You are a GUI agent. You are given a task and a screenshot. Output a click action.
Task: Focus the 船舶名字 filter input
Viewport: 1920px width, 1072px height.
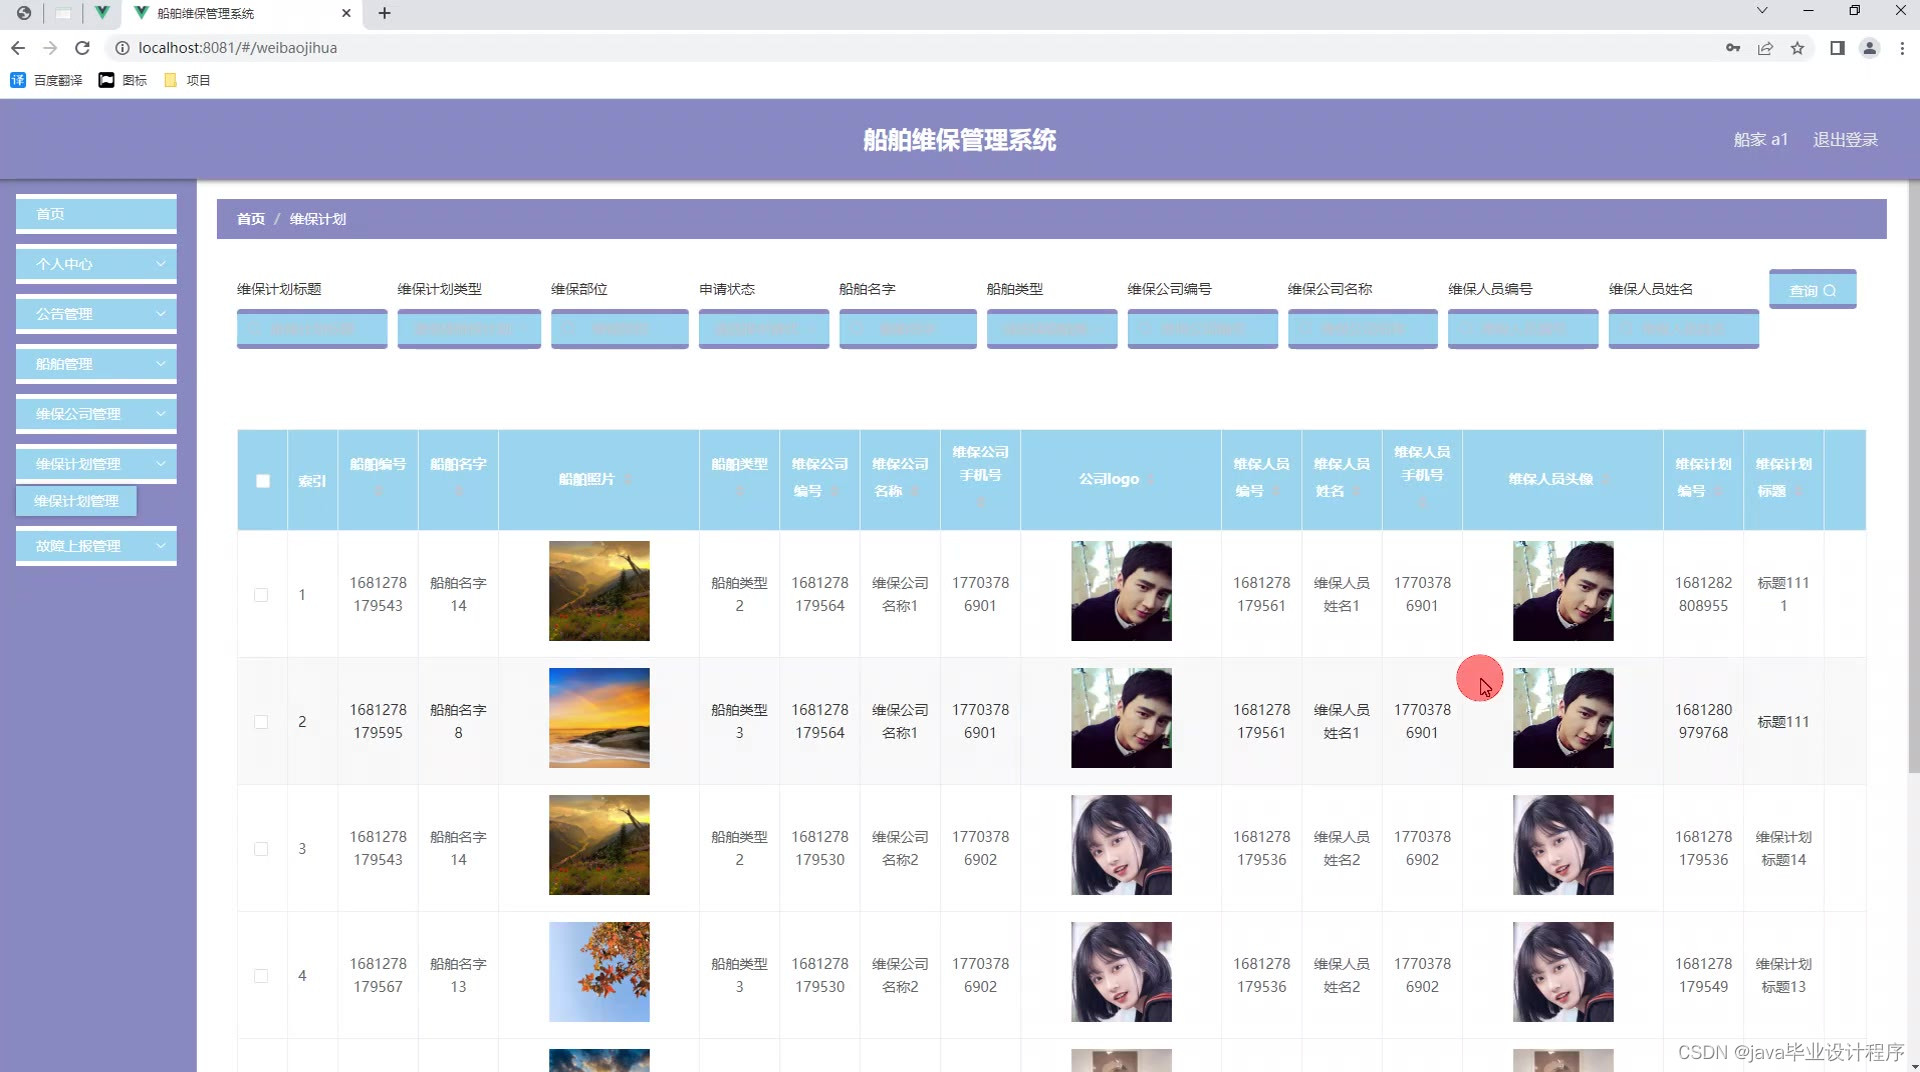[908, 329]
